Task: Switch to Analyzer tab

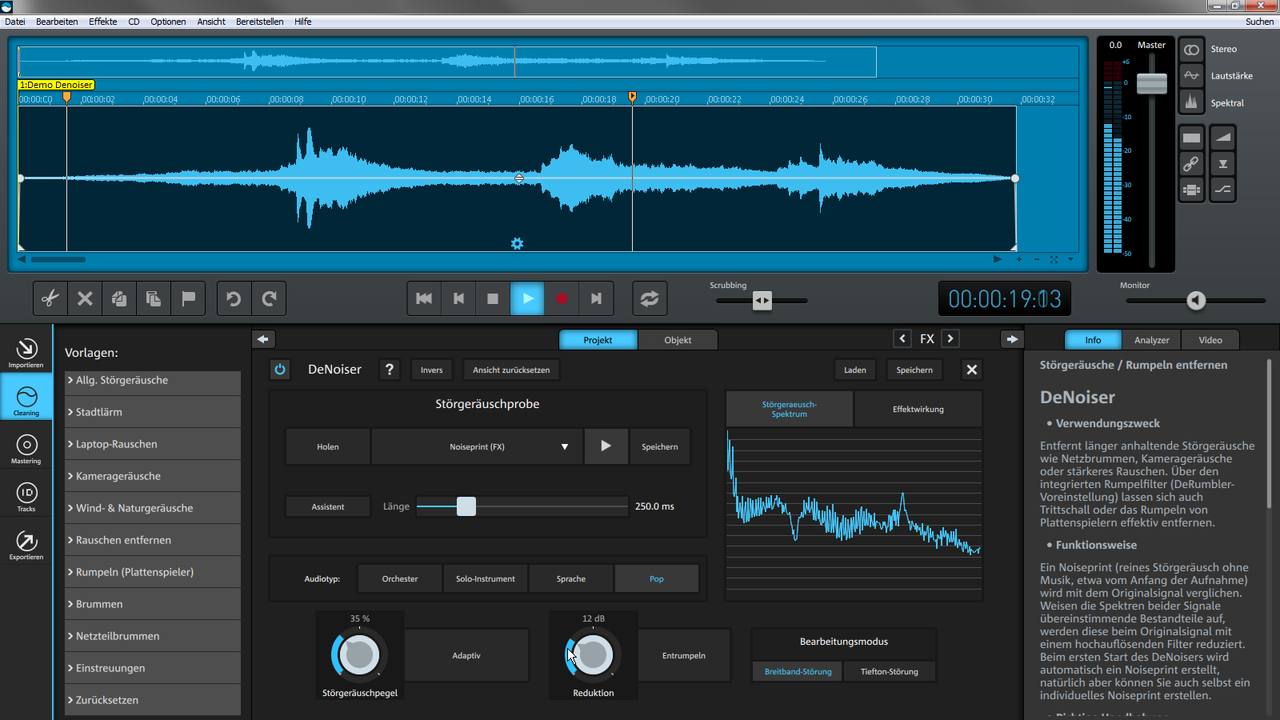Action: (x=1152, y=340)
